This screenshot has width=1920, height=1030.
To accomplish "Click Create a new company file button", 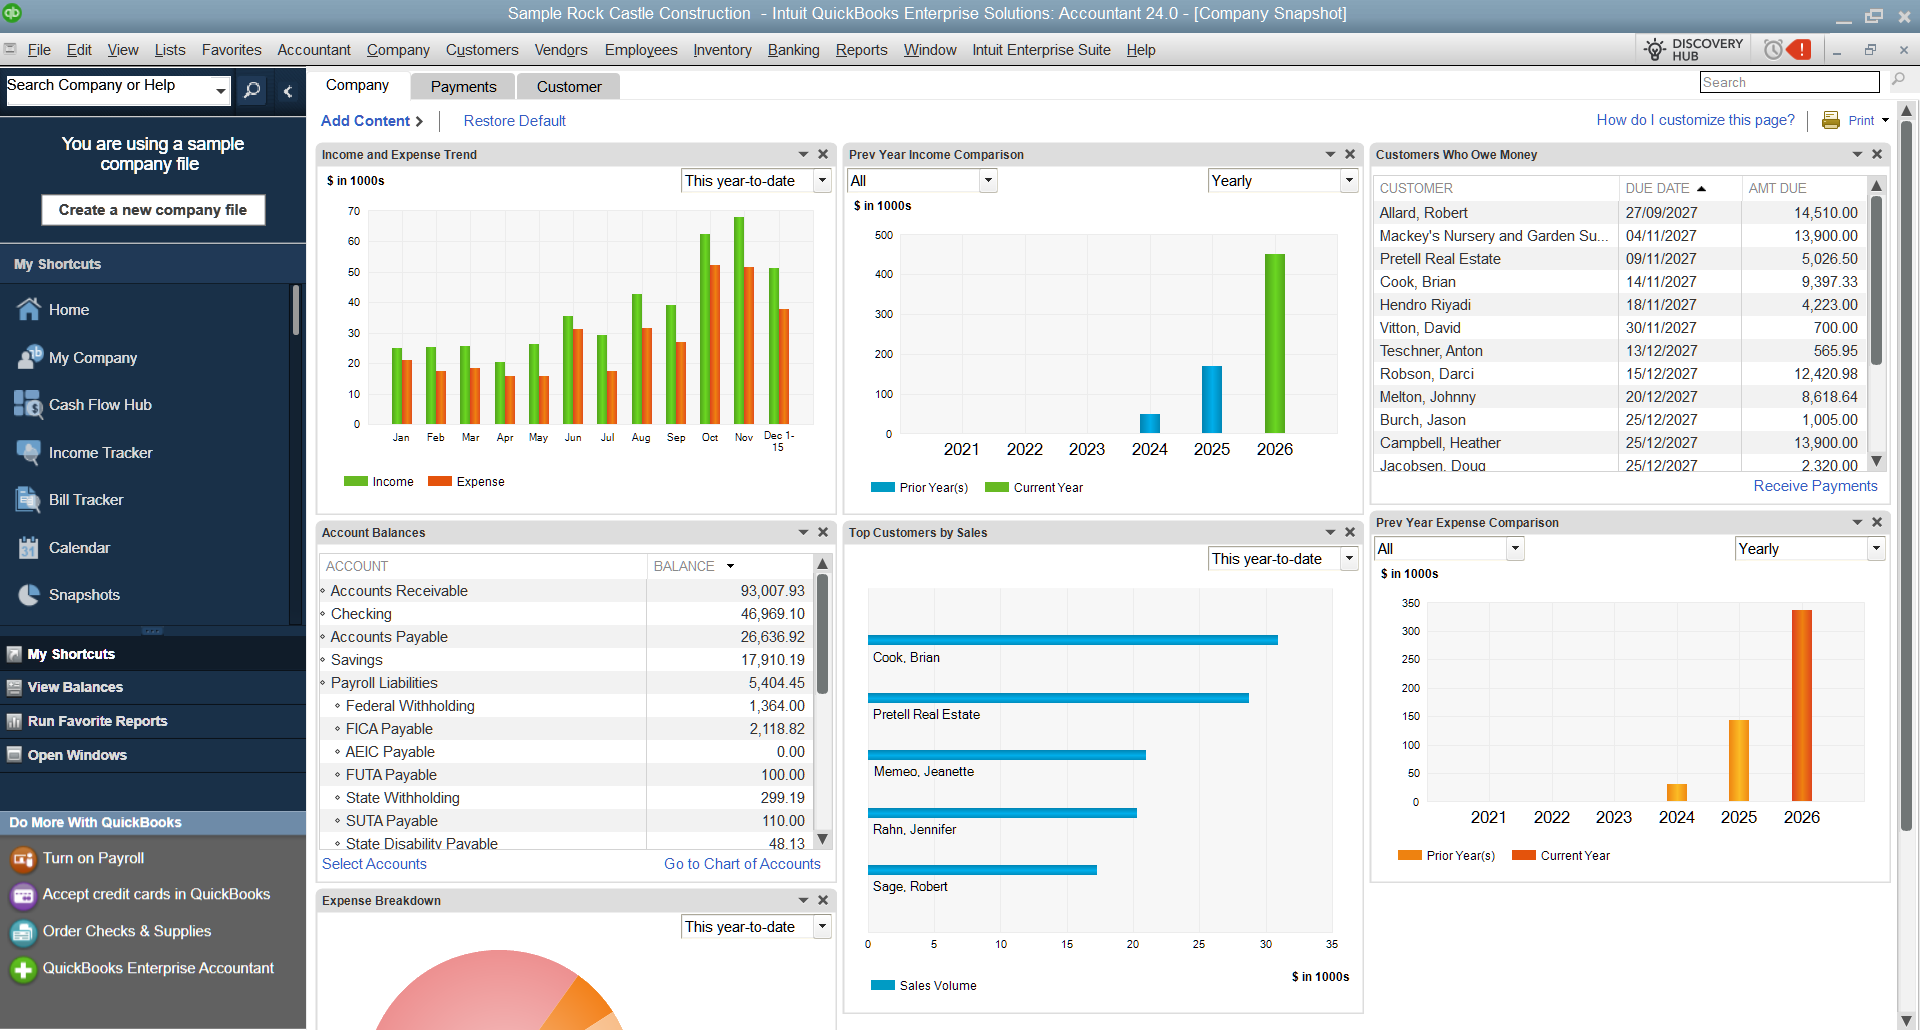I will [153, 210].
